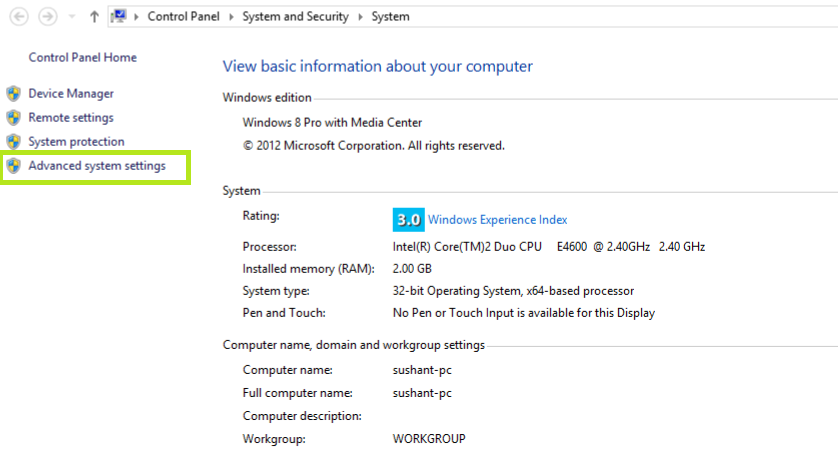This screenshot has width=838, height=463.
Task: Select Control Panel in the breadcrumb
Action: [183, 17]
